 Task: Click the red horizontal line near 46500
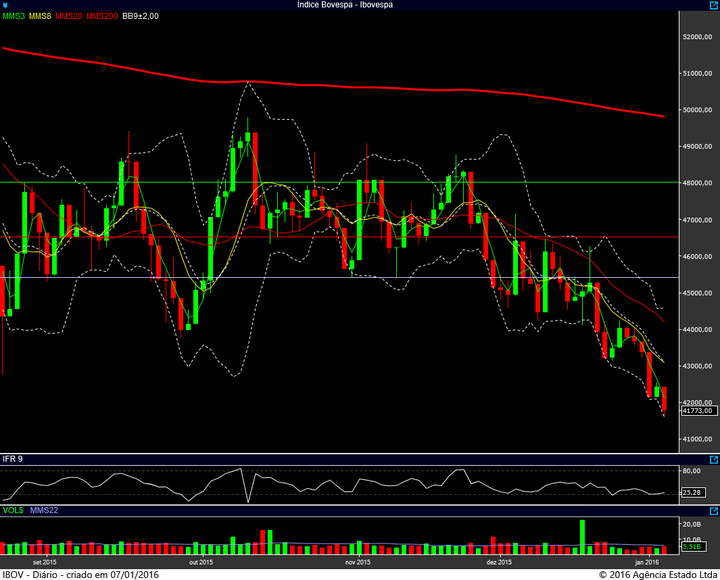[x=339, y=237]
